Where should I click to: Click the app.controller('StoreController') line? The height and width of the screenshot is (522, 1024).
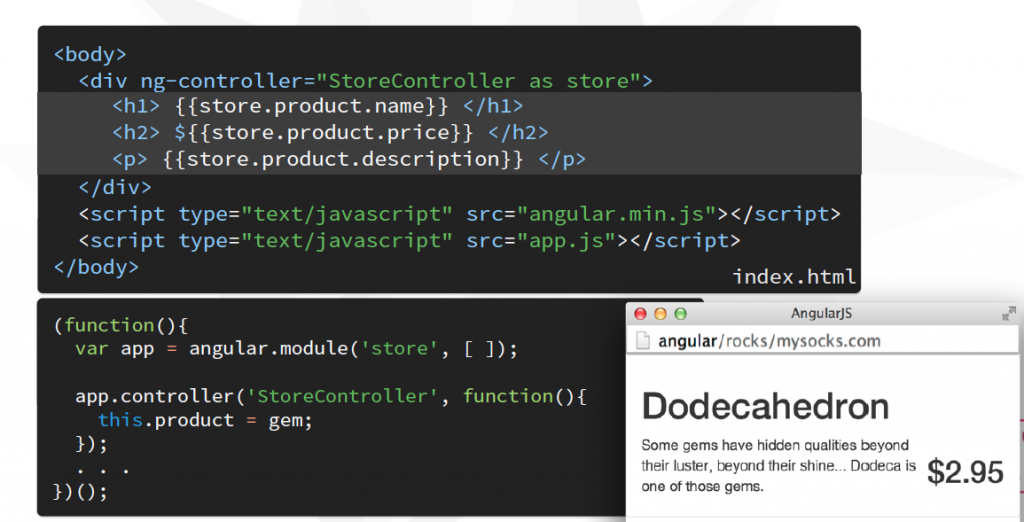tap(331, 397)
